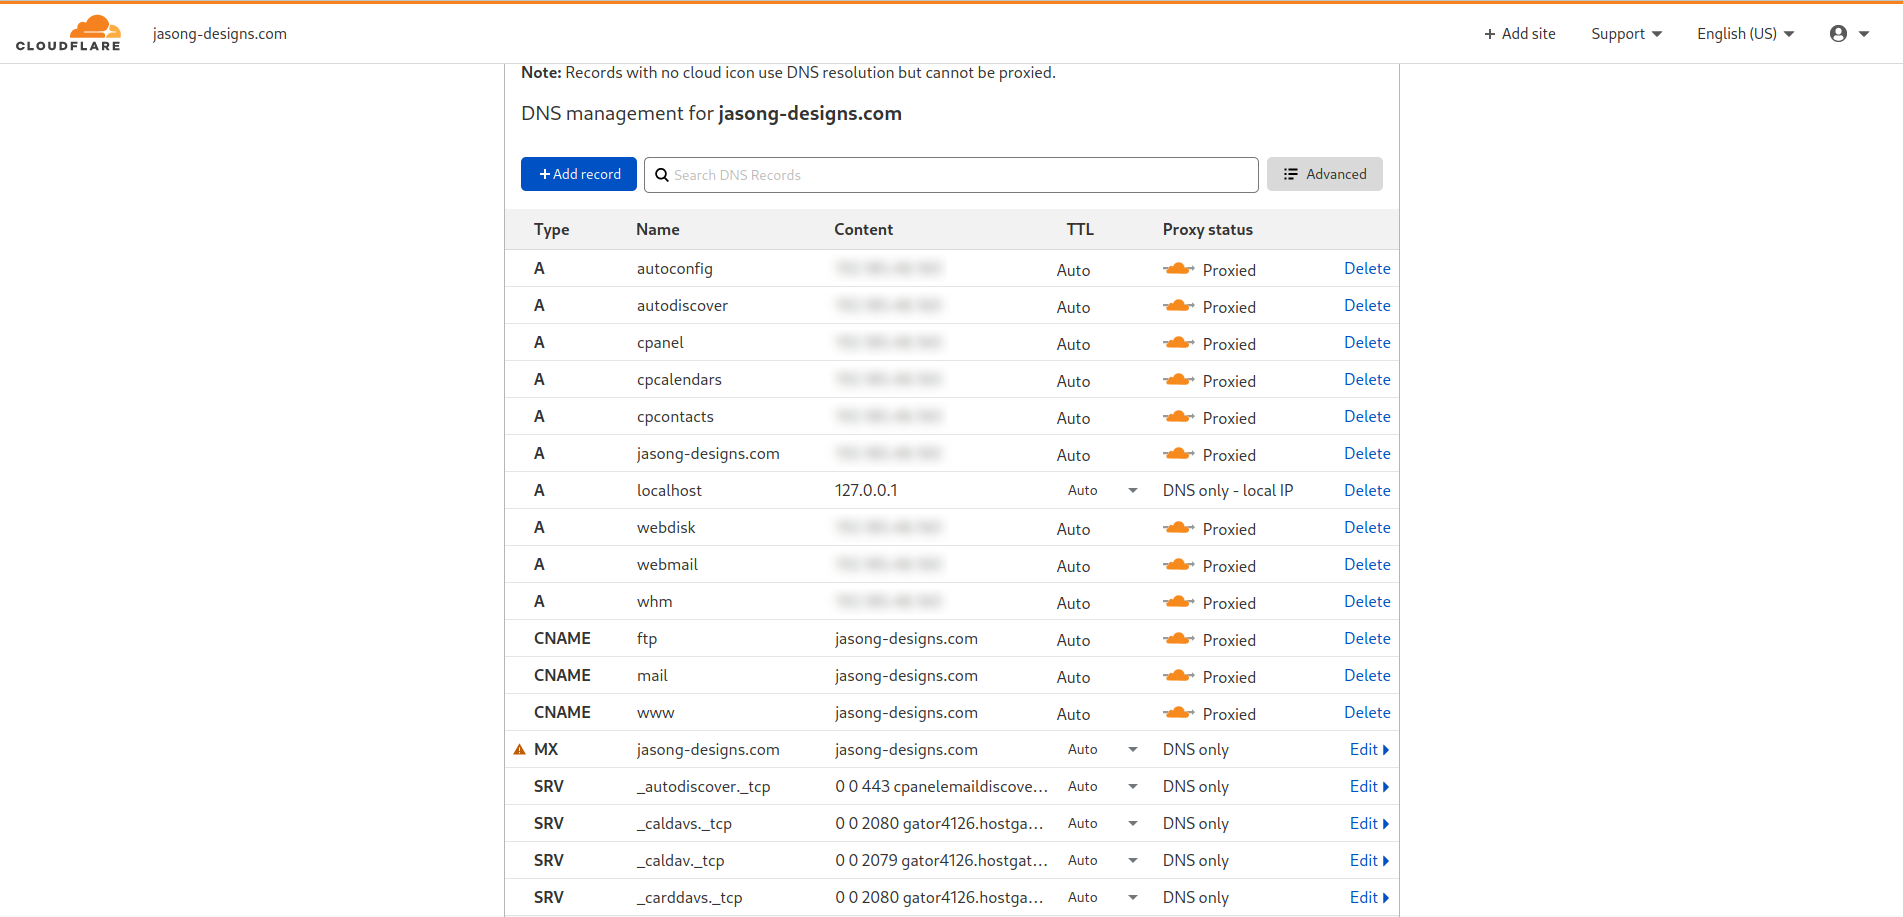The height and width of the screenshot is (917, 1903).
Task: Delete the cpanel A record
Action: coord(1367,342)
